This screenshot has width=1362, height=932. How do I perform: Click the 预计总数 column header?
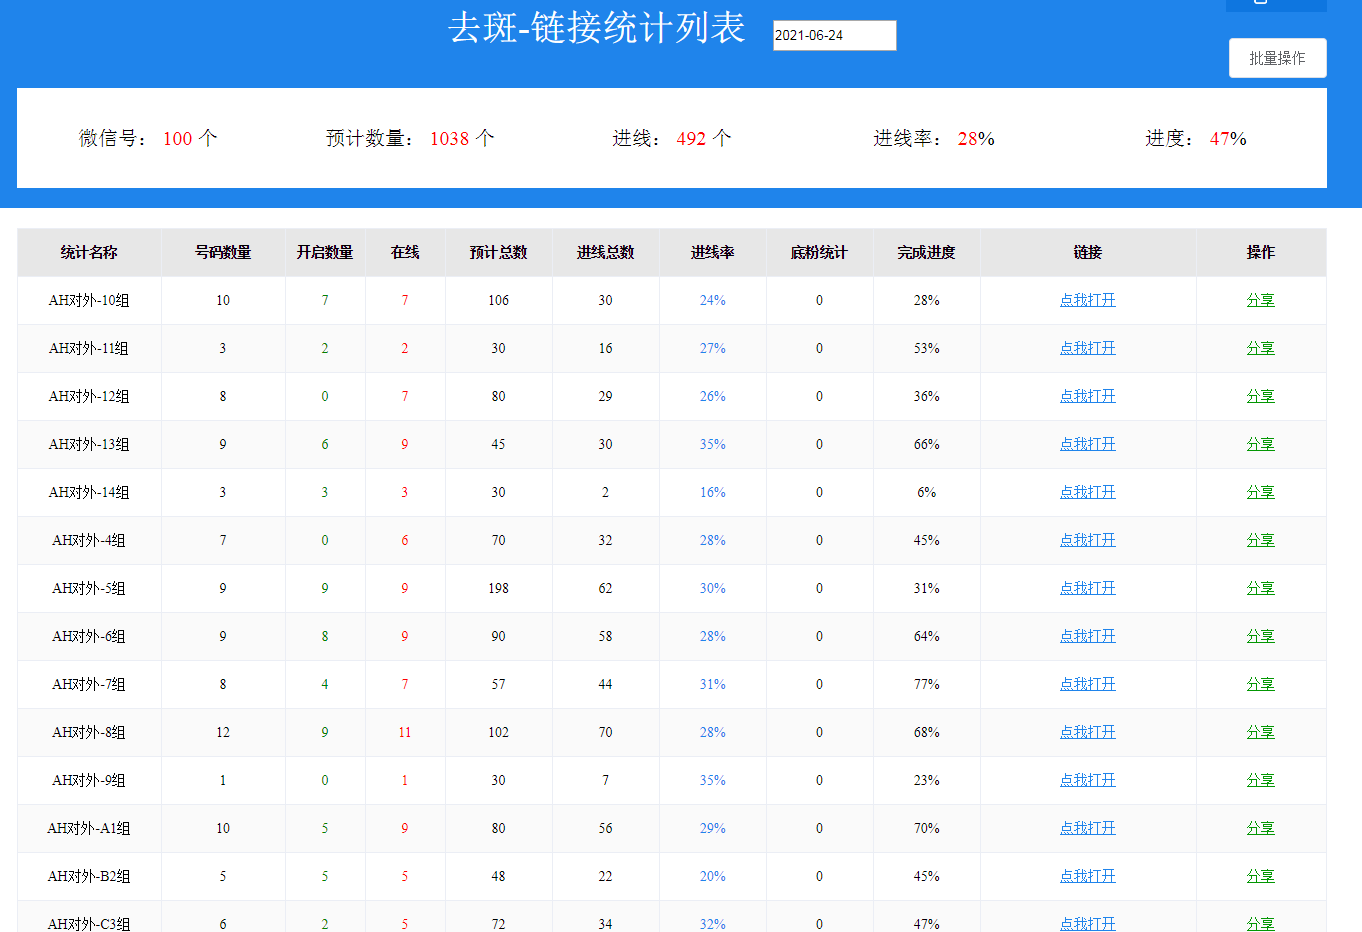click(498, 252)
